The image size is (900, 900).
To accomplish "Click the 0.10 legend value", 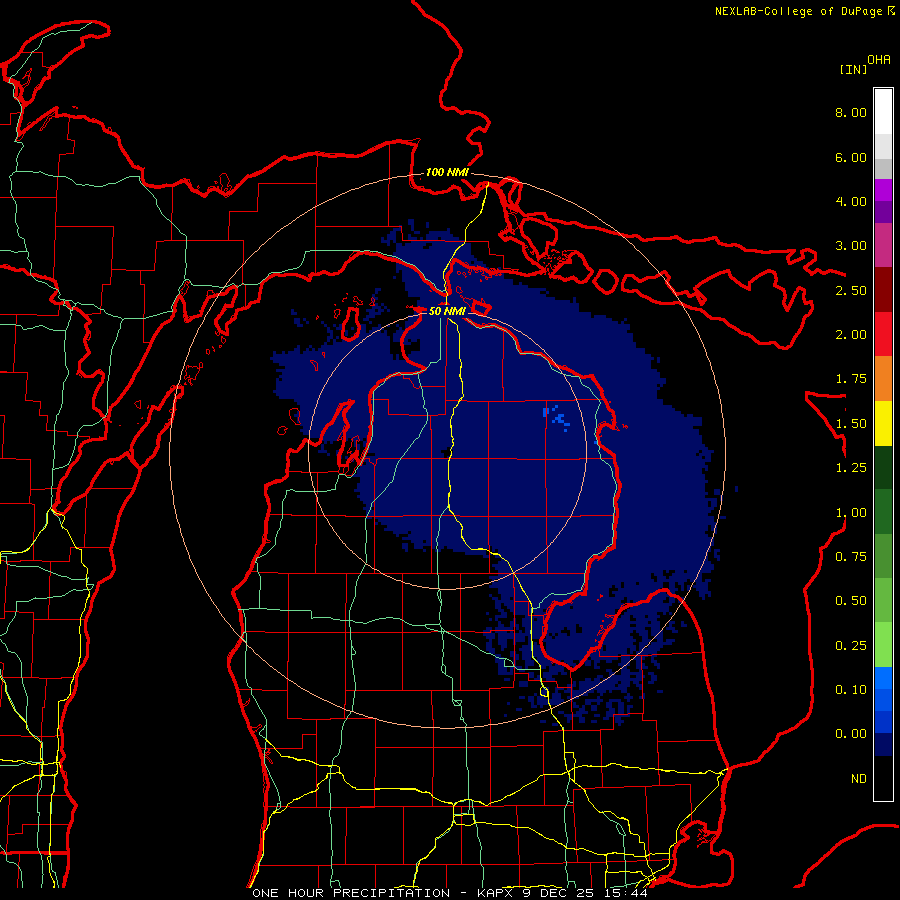I will pyautogui.click(x=851, y=690).
